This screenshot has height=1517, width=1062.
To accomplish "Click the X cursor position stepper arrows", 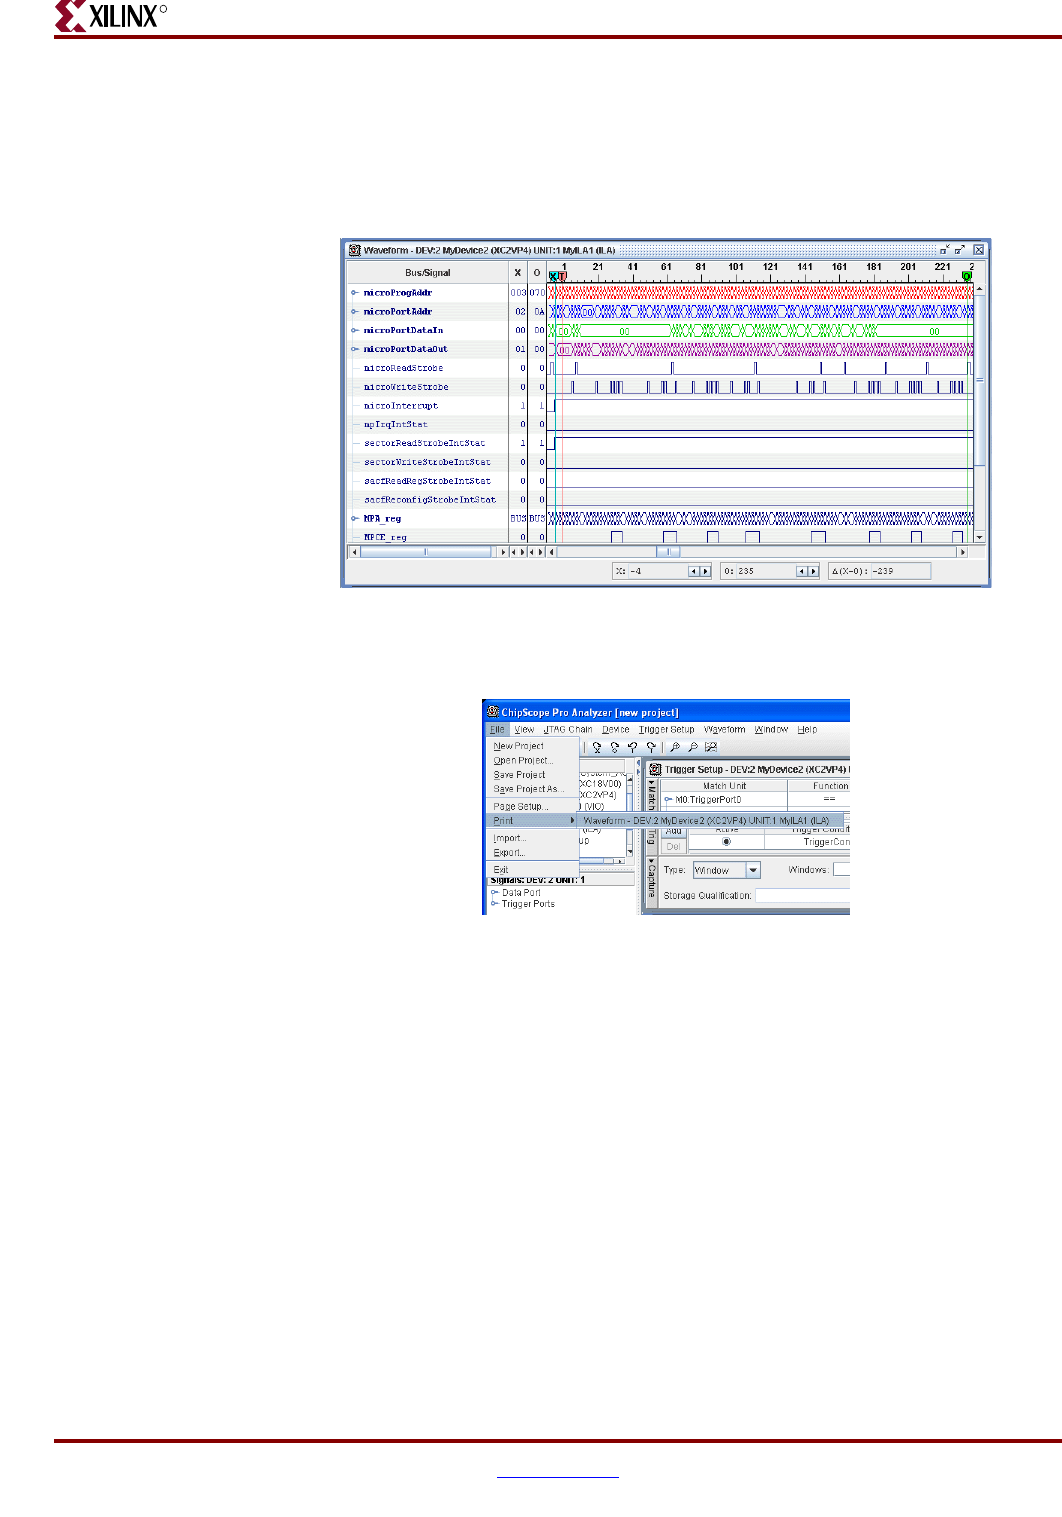I will click(x=700, y=571).
